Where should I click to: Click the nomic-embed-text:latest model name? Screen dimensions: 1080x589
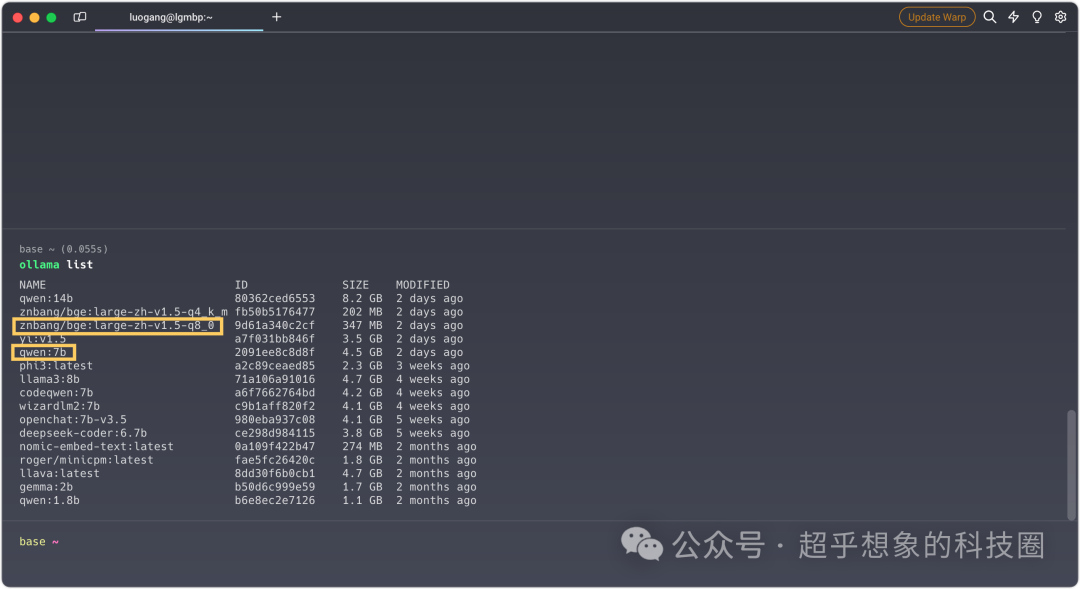point(96,446)
